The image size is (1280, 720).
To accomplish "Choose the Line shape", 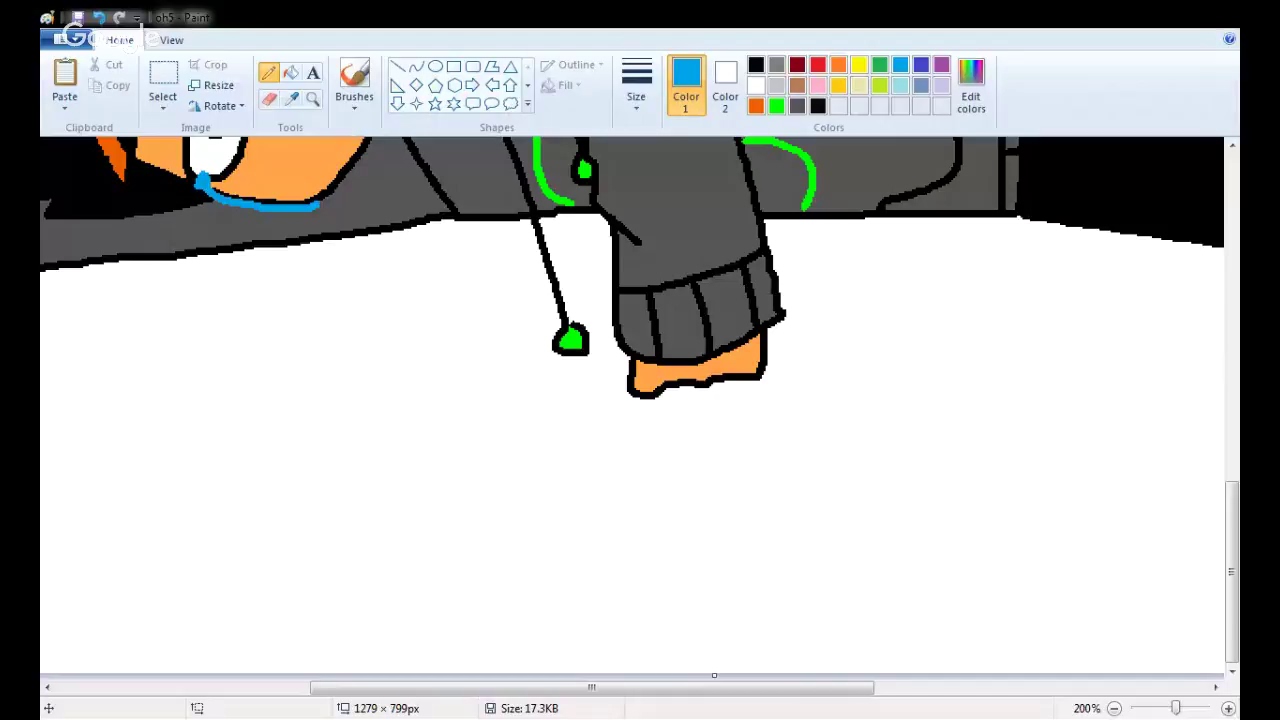I will 398,67.
